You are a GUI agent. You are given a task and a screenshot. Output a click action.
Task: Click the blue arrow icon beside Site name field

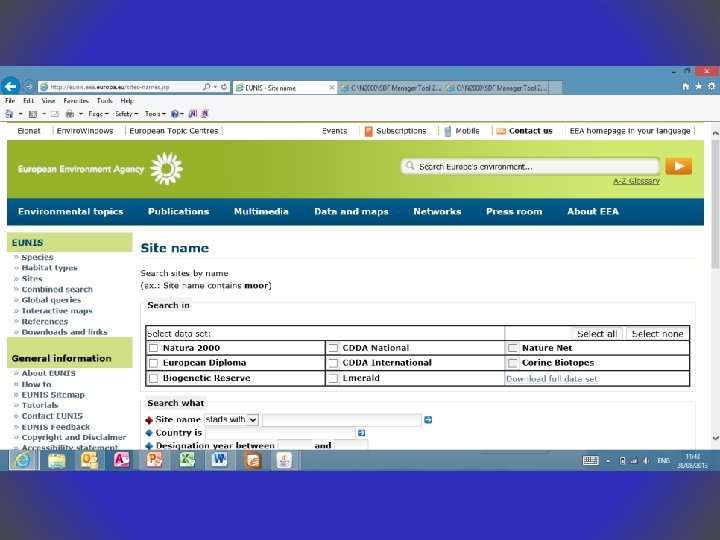(428, 420)
